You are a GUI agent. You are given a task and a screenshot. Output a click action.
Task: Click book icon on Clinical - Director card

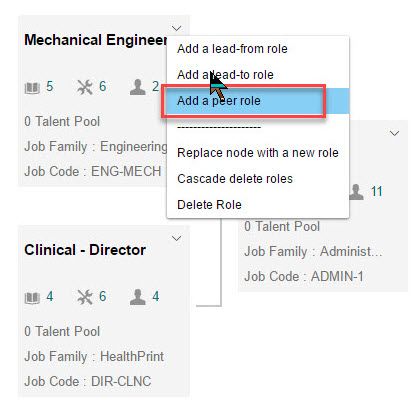tap(32, 298)
